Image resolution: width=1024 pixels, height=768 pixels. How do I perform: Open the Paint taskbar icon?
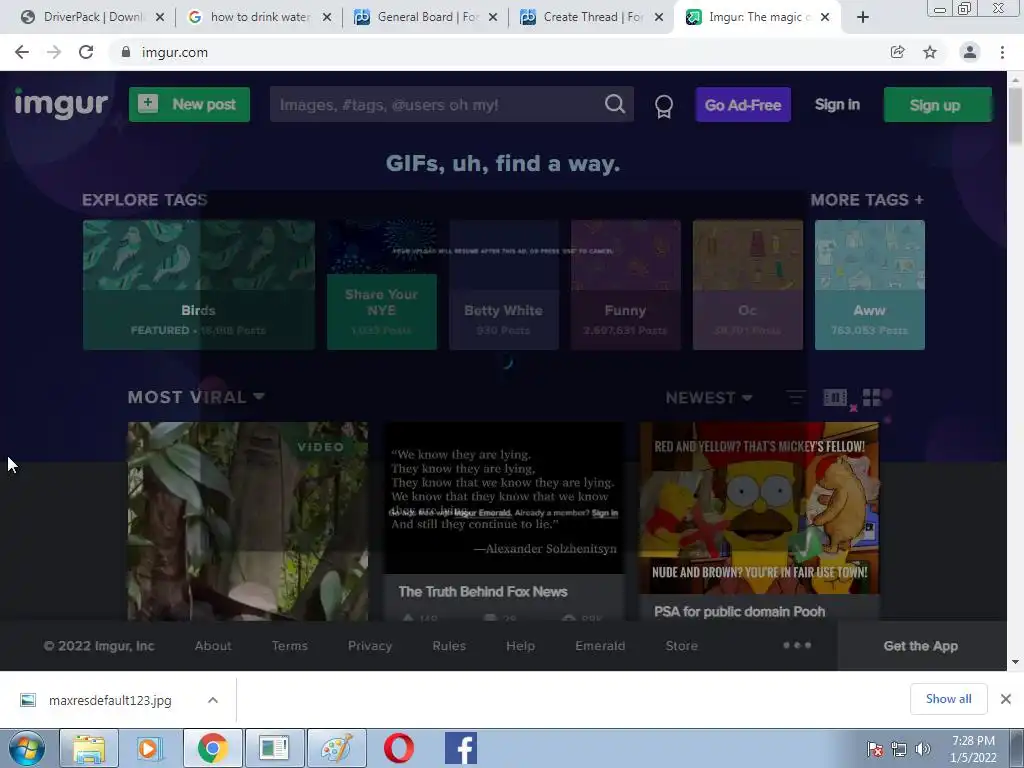point(336,748)
